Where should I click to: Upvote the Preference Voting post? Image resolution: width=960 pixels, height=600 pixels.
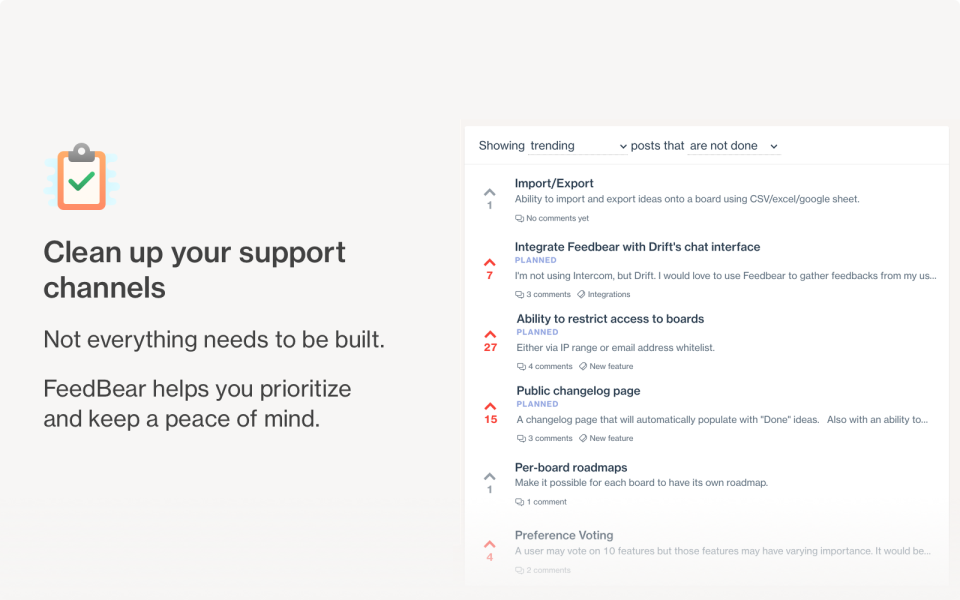tap(489, 545)
